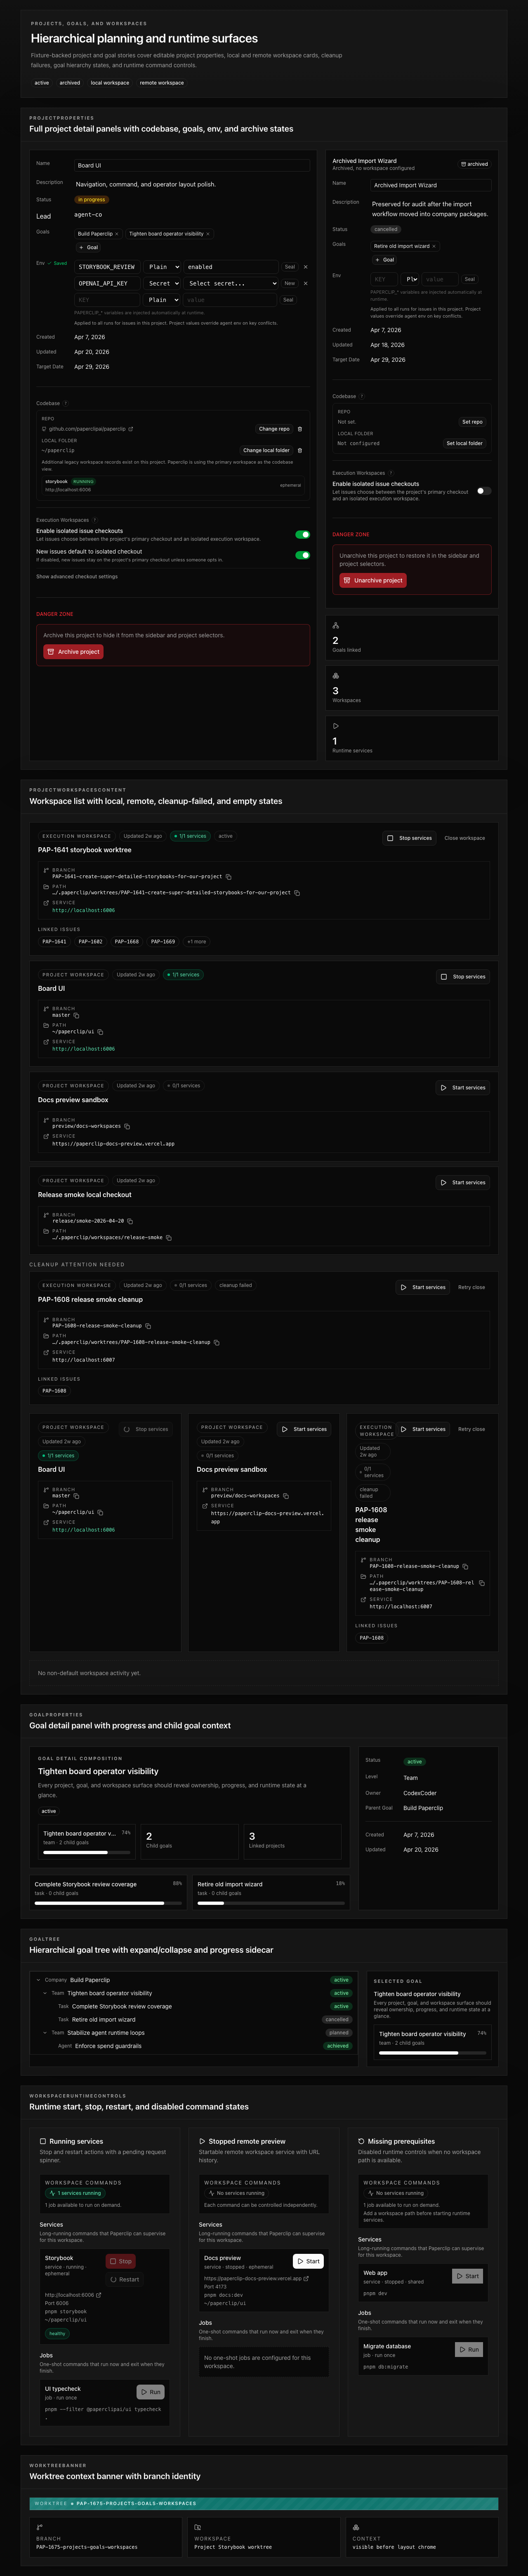The image size is (528, 2576).
Task: Select the remote workspace filter tag
Action: coord(162,83)
